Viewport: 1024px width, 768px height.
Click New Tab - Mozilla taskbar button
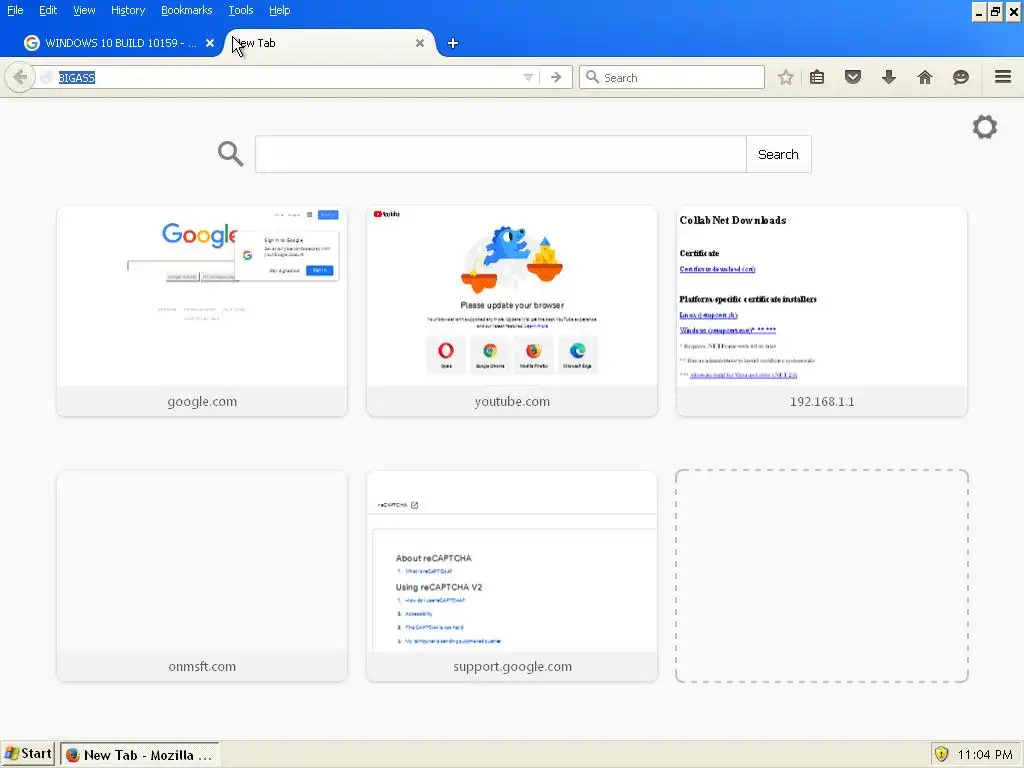139,754
